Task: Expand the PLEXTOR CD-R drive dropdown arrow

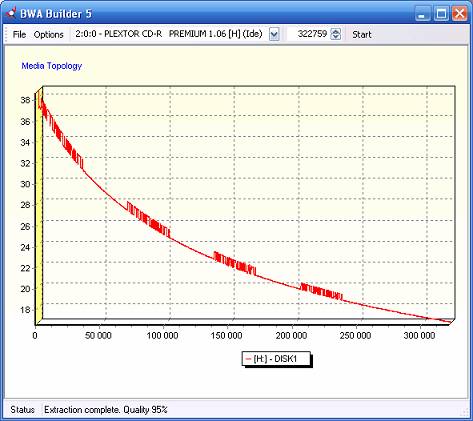Action: [x=274, y=34]
